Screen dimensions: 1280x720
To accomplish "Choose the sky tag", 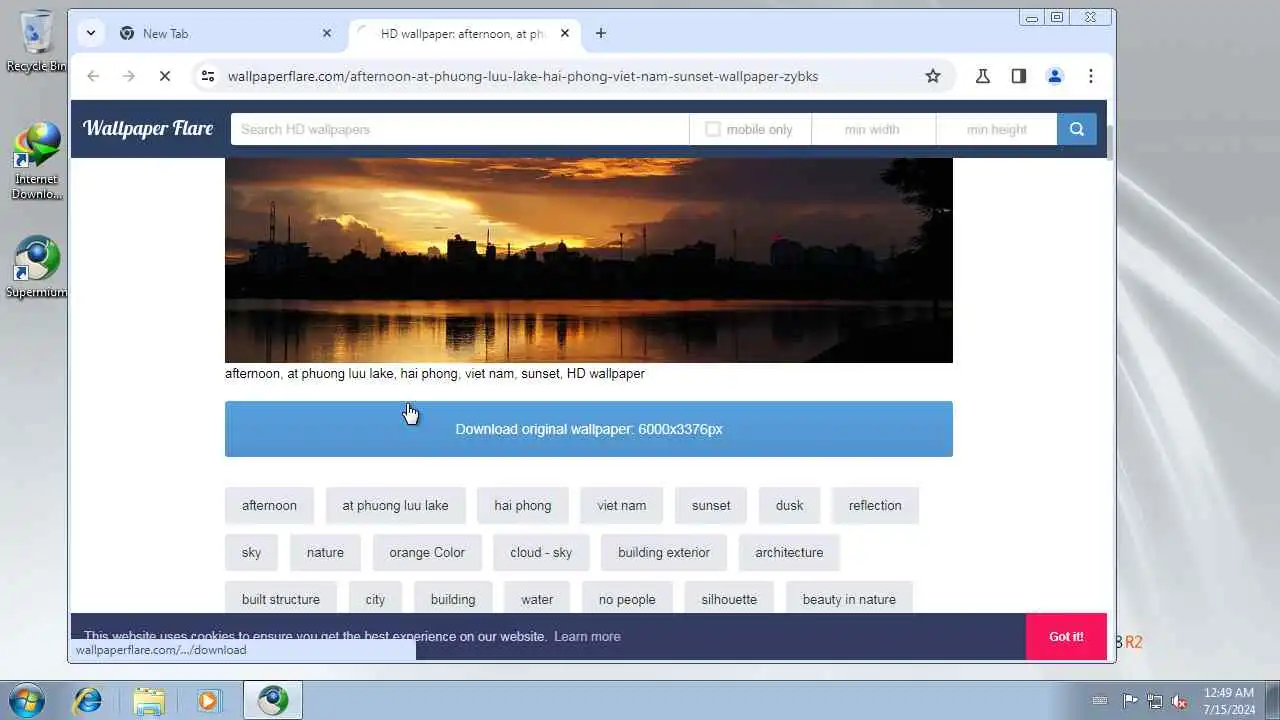I will click(x=251, y=552).
